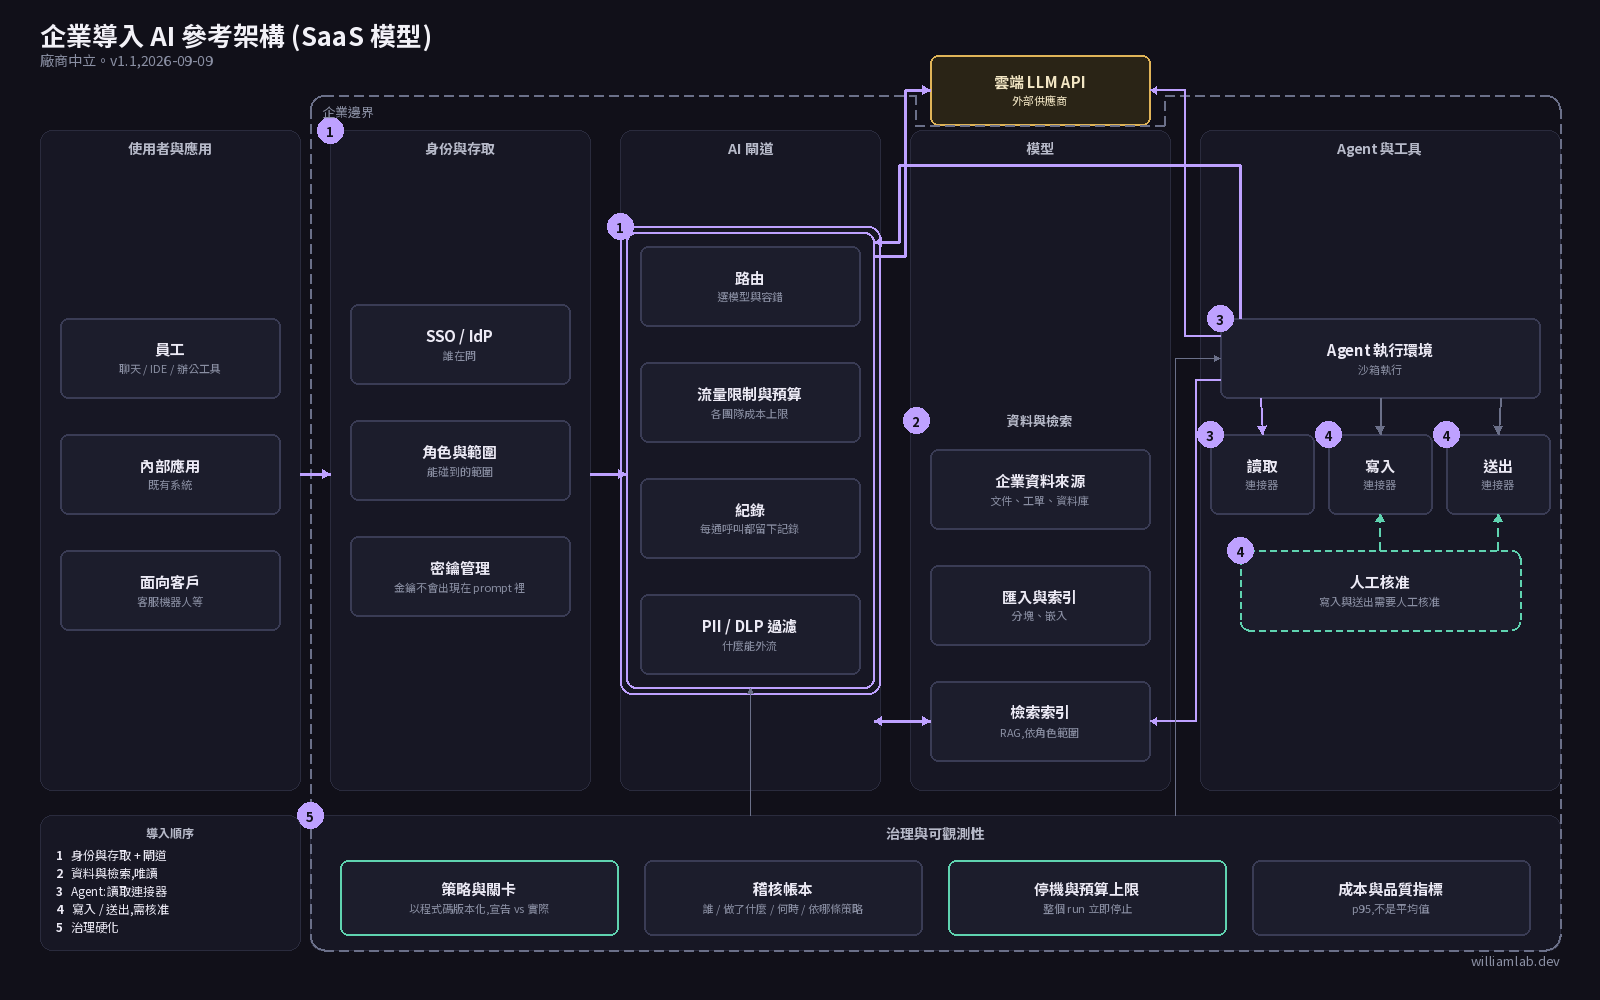Select the 檢索索引 node

click(1040, 722)
